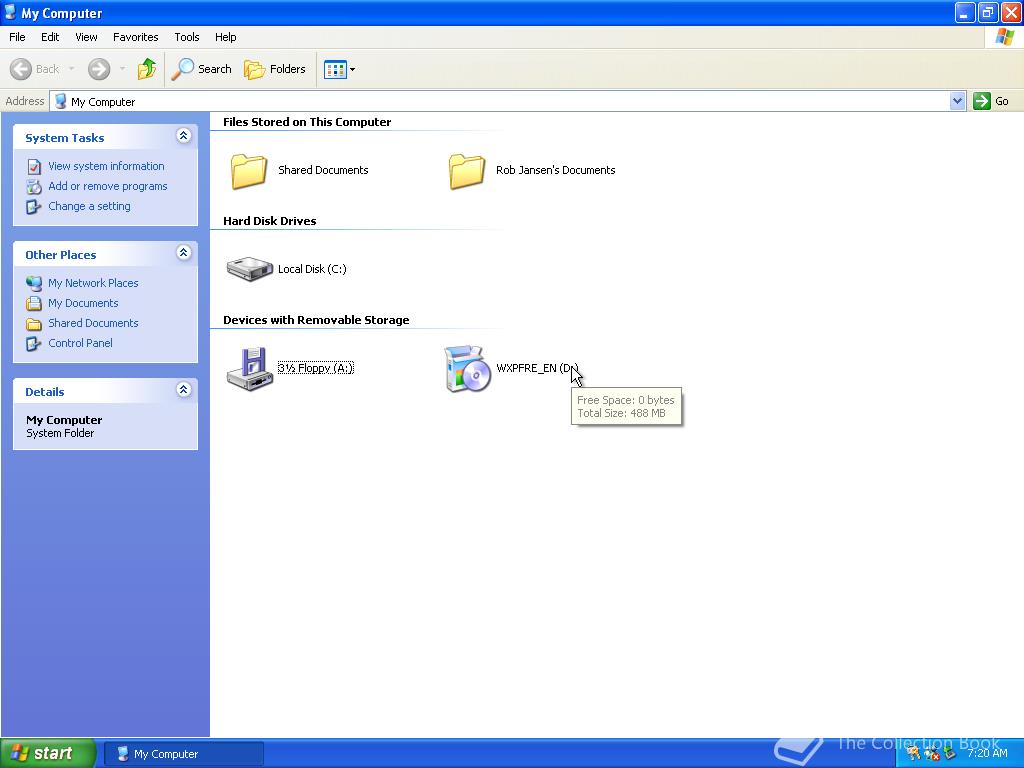This screenshot has height=768, width=1024.
Task: Select Rob Jansen's Documents folder icon
Action: (466, 170)
